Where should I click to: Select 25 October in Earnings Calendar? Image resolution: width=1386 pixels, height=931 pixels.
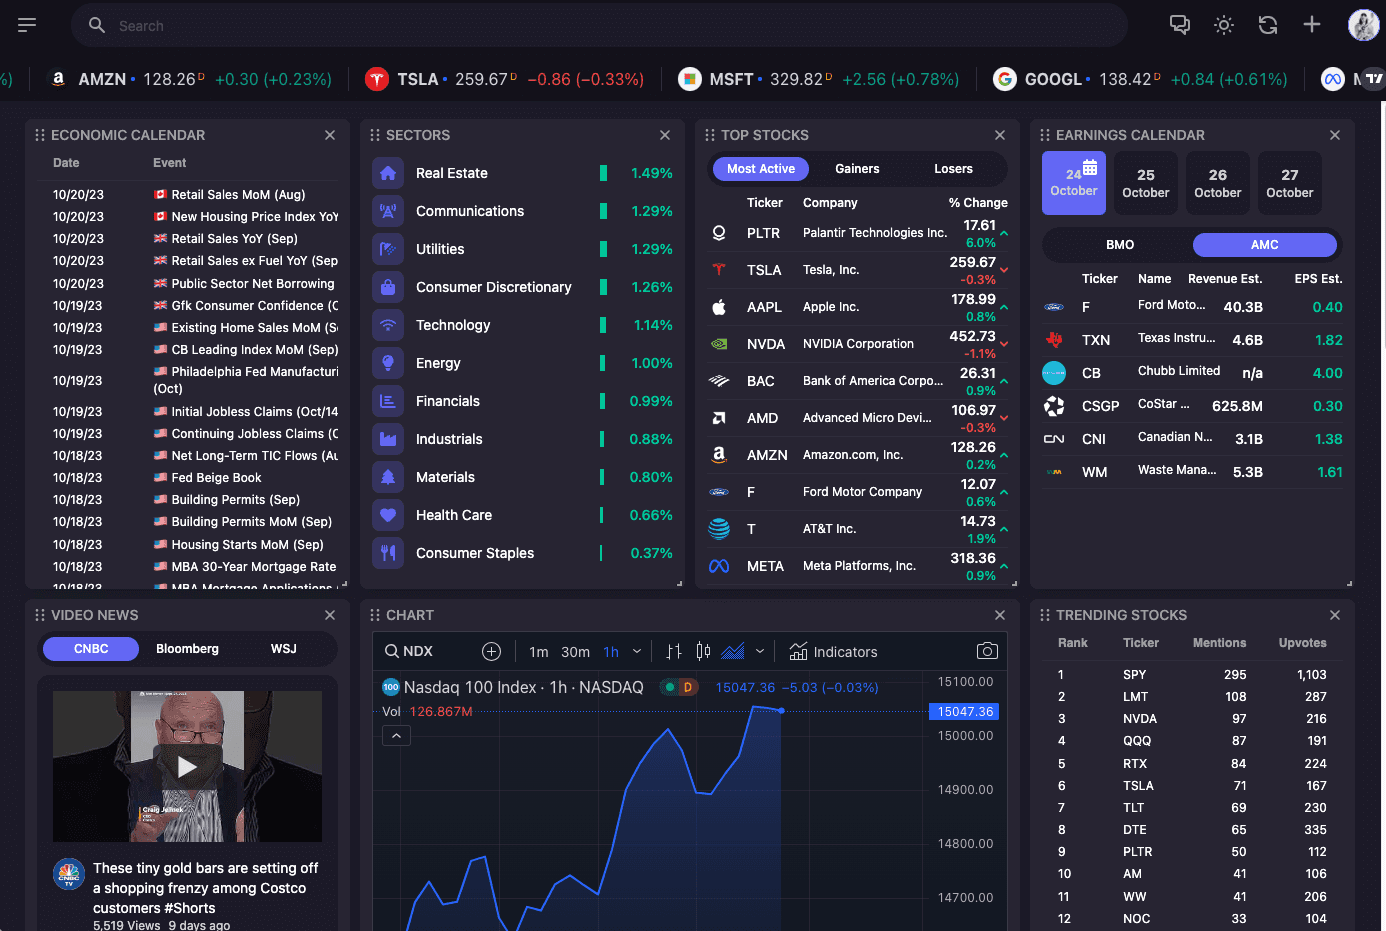pos(1146,183)
